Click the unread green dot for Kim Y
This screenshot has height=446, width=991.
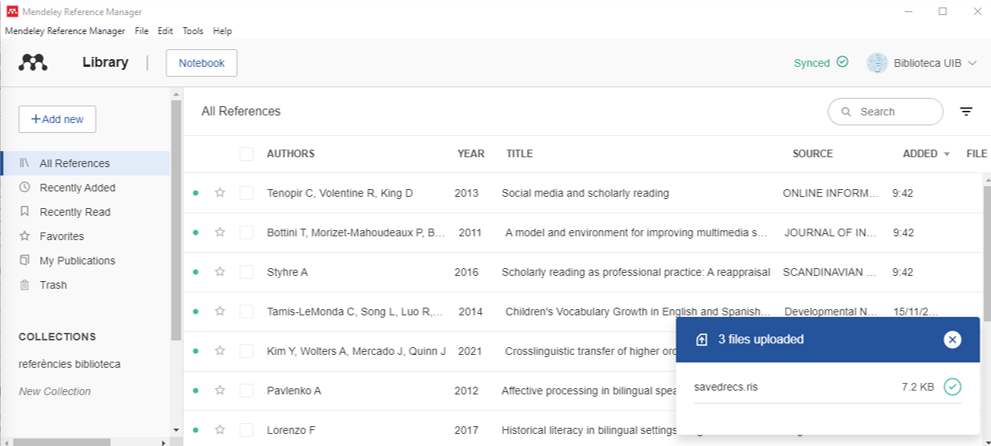(x=195, y=351)
